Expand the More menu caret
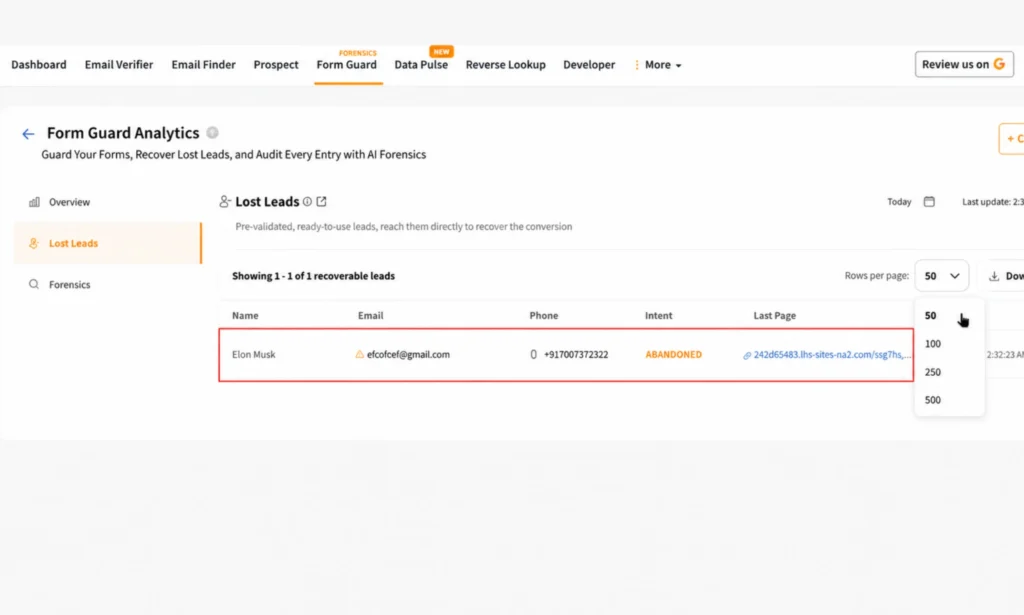Viewport: 1024px width, 615px height. 679,65
